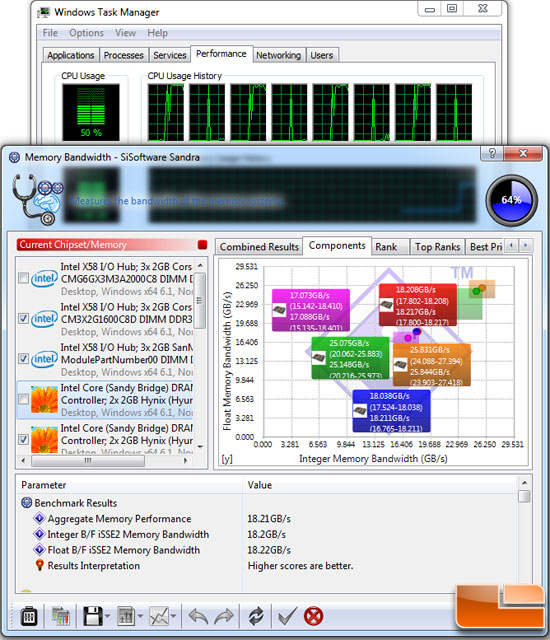This screenshot has height=640, width=550.
Task: Click the diamond icon beside Aggregate Memory Performance
Action: tap(40, 518)
